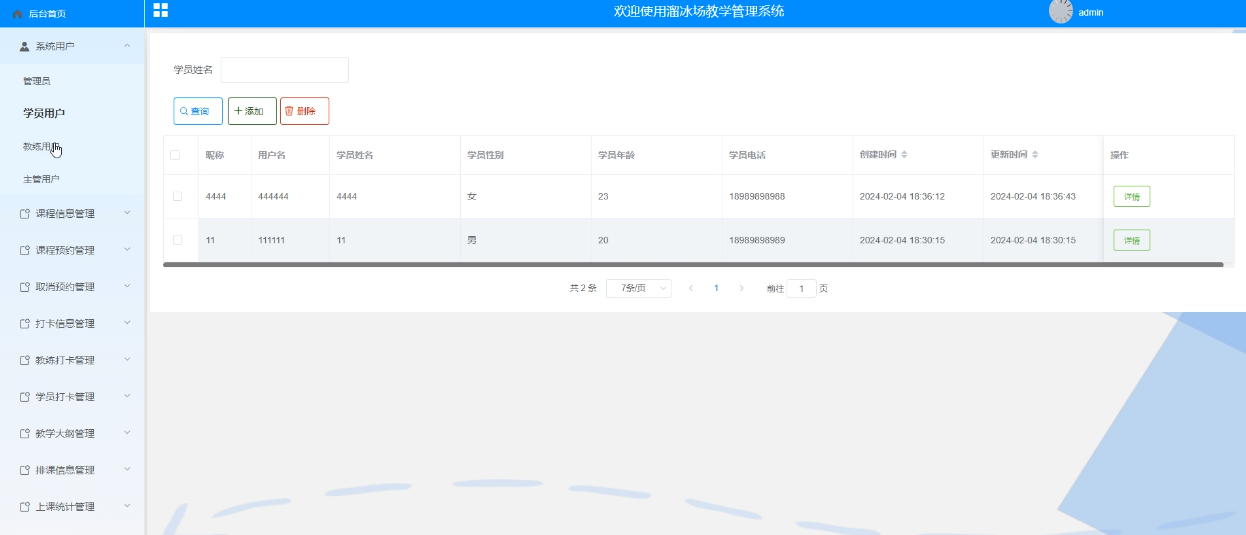This screenshot has height=535, width=1246.
Task: Expand the 上课统计管理 chevron
Action: point(127,507)
